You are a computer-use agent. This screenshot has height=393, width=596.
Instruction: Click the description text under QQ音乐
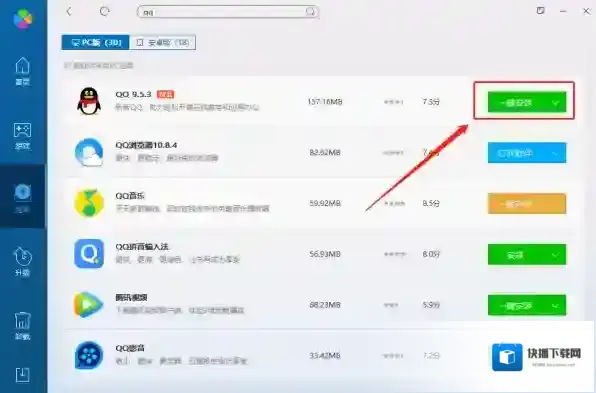[192, 209]
